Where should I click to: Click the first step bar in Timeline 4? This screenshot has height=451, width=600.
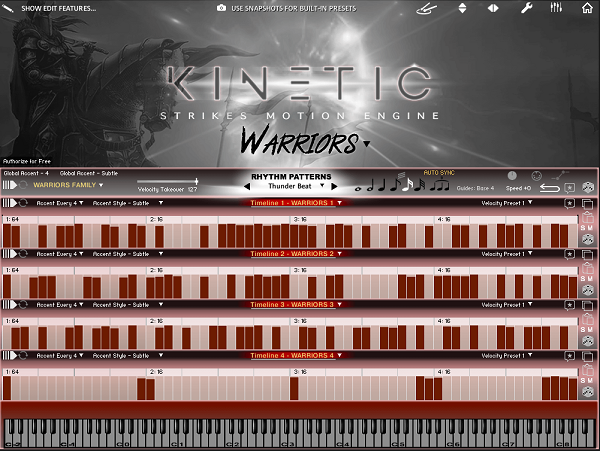coord(7,388)
